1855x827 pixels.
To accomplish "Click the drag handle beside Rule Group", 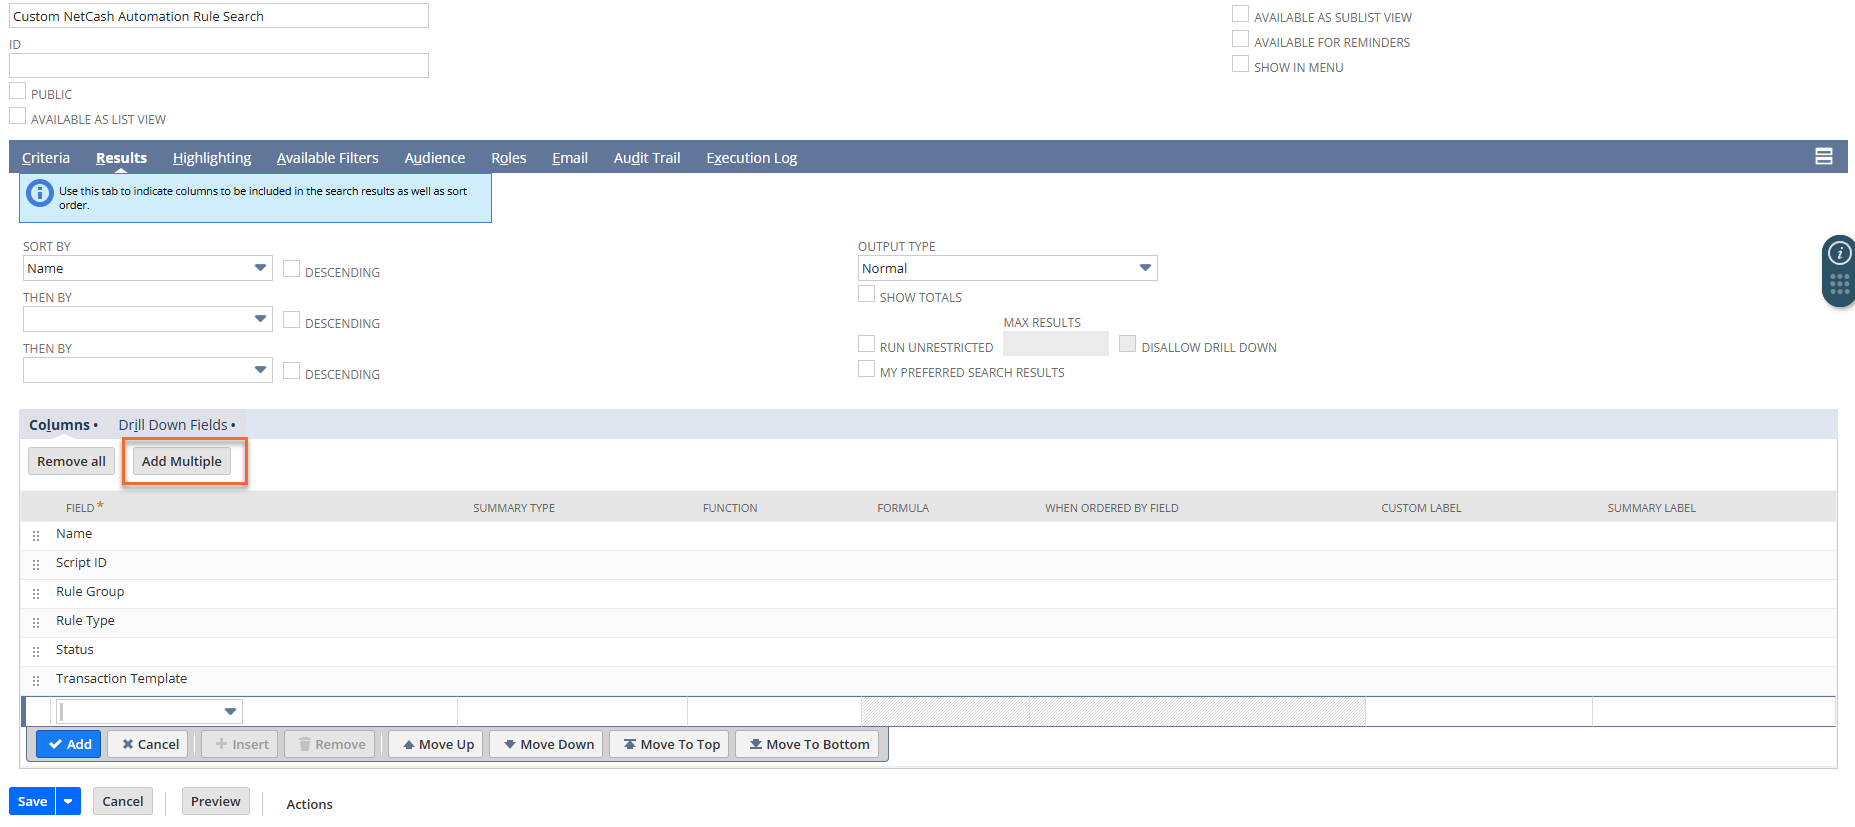I will [36, 594].
